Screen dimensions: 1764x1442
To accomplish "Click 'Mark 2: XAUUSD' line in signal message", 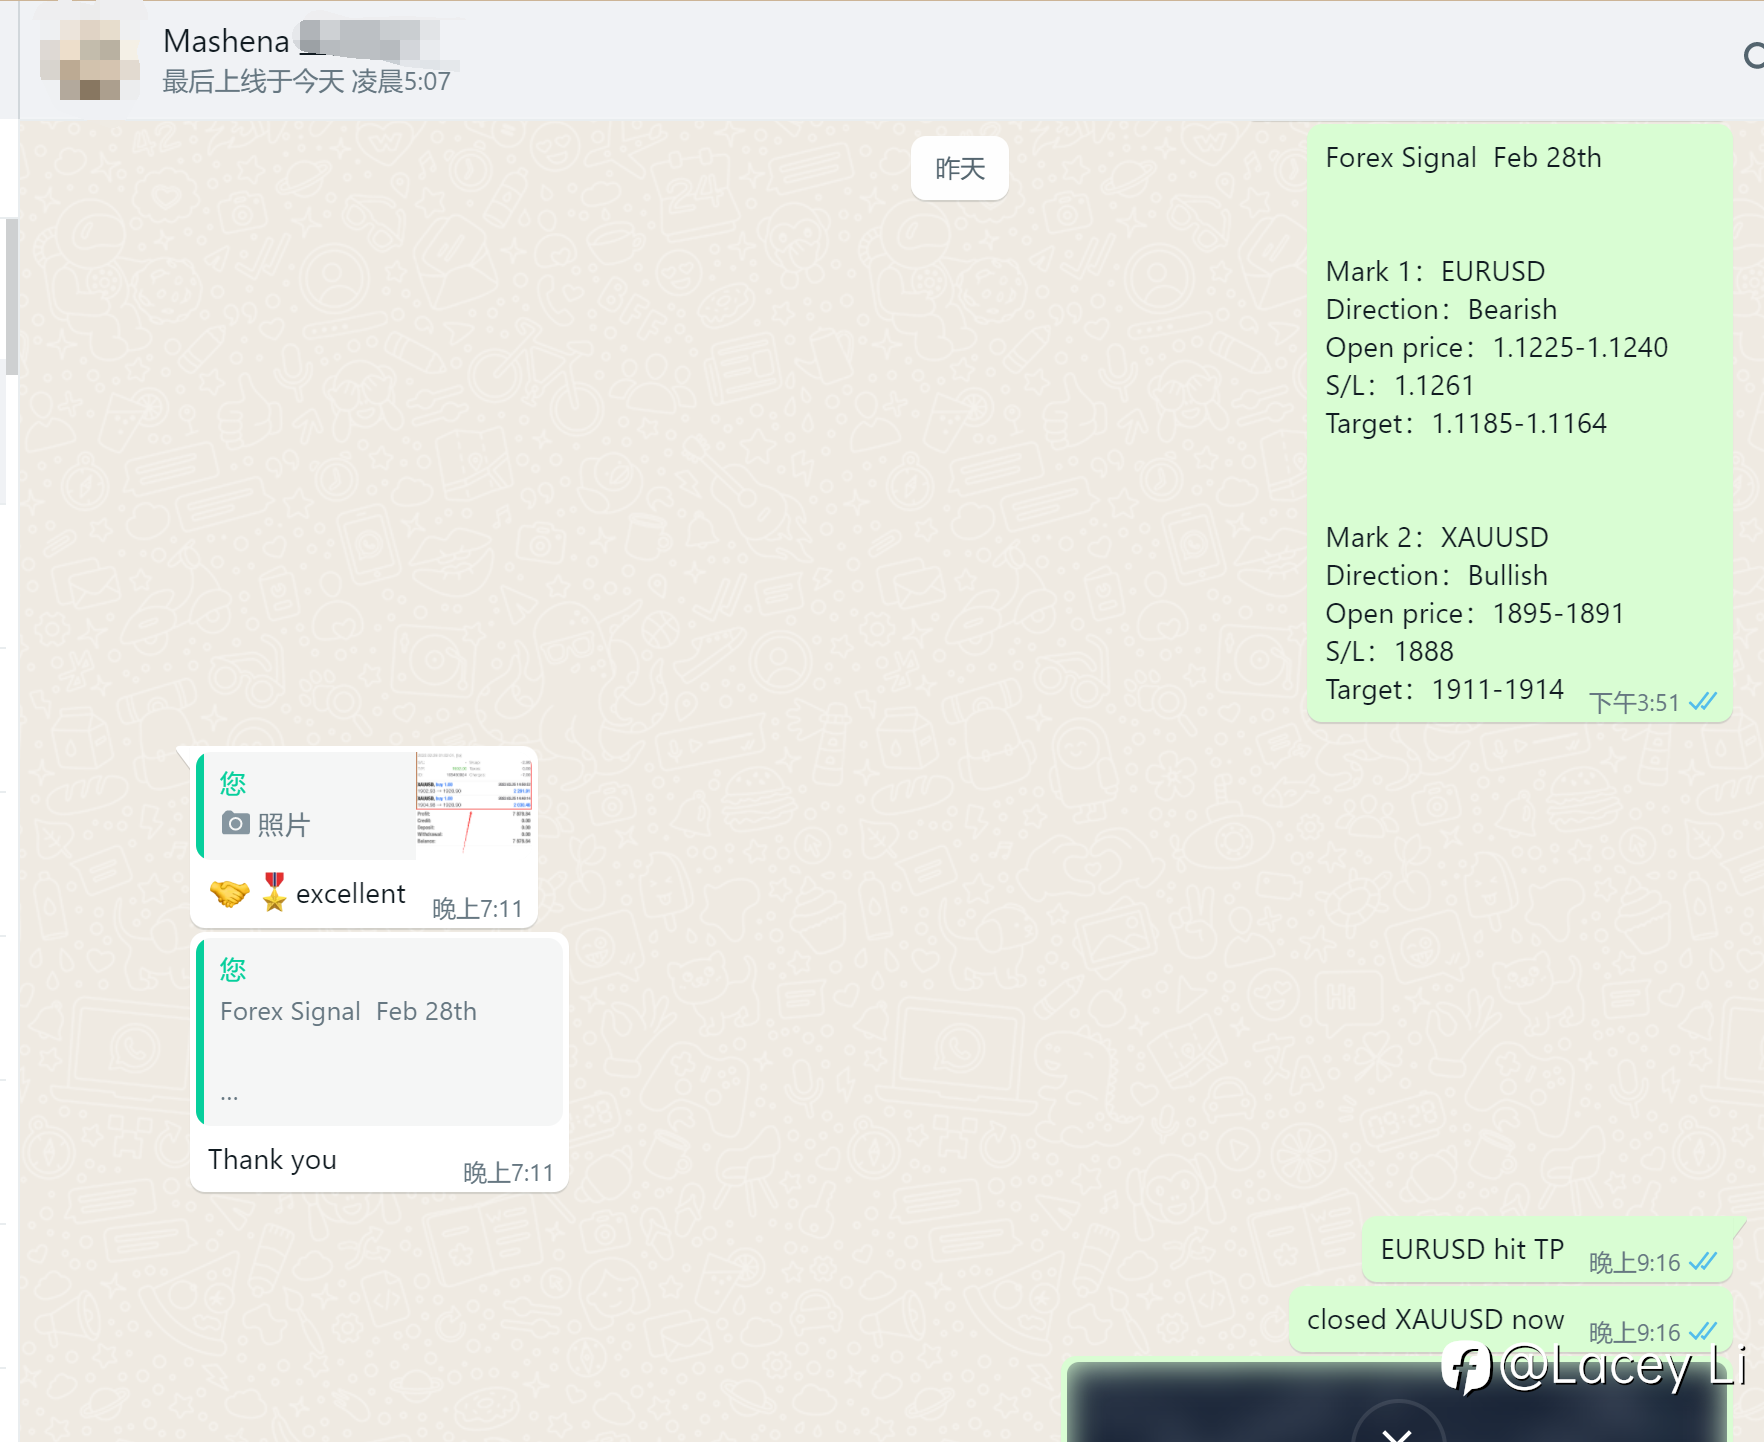I will tap(1437, 537).
